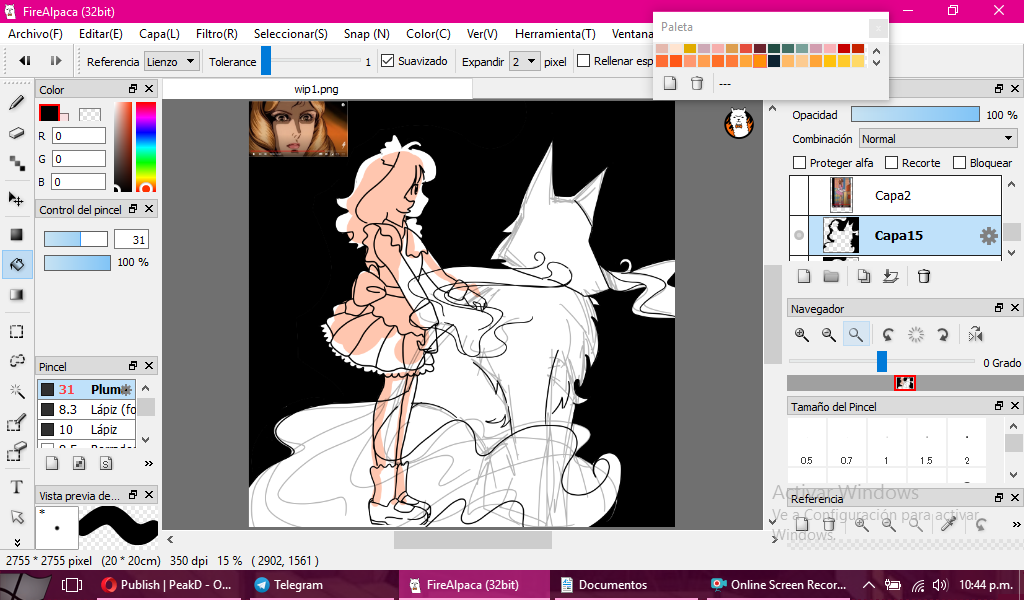Expand more options in Referencia panel
This screenshot has height=600, width=1024.
tap(1016, 524)
